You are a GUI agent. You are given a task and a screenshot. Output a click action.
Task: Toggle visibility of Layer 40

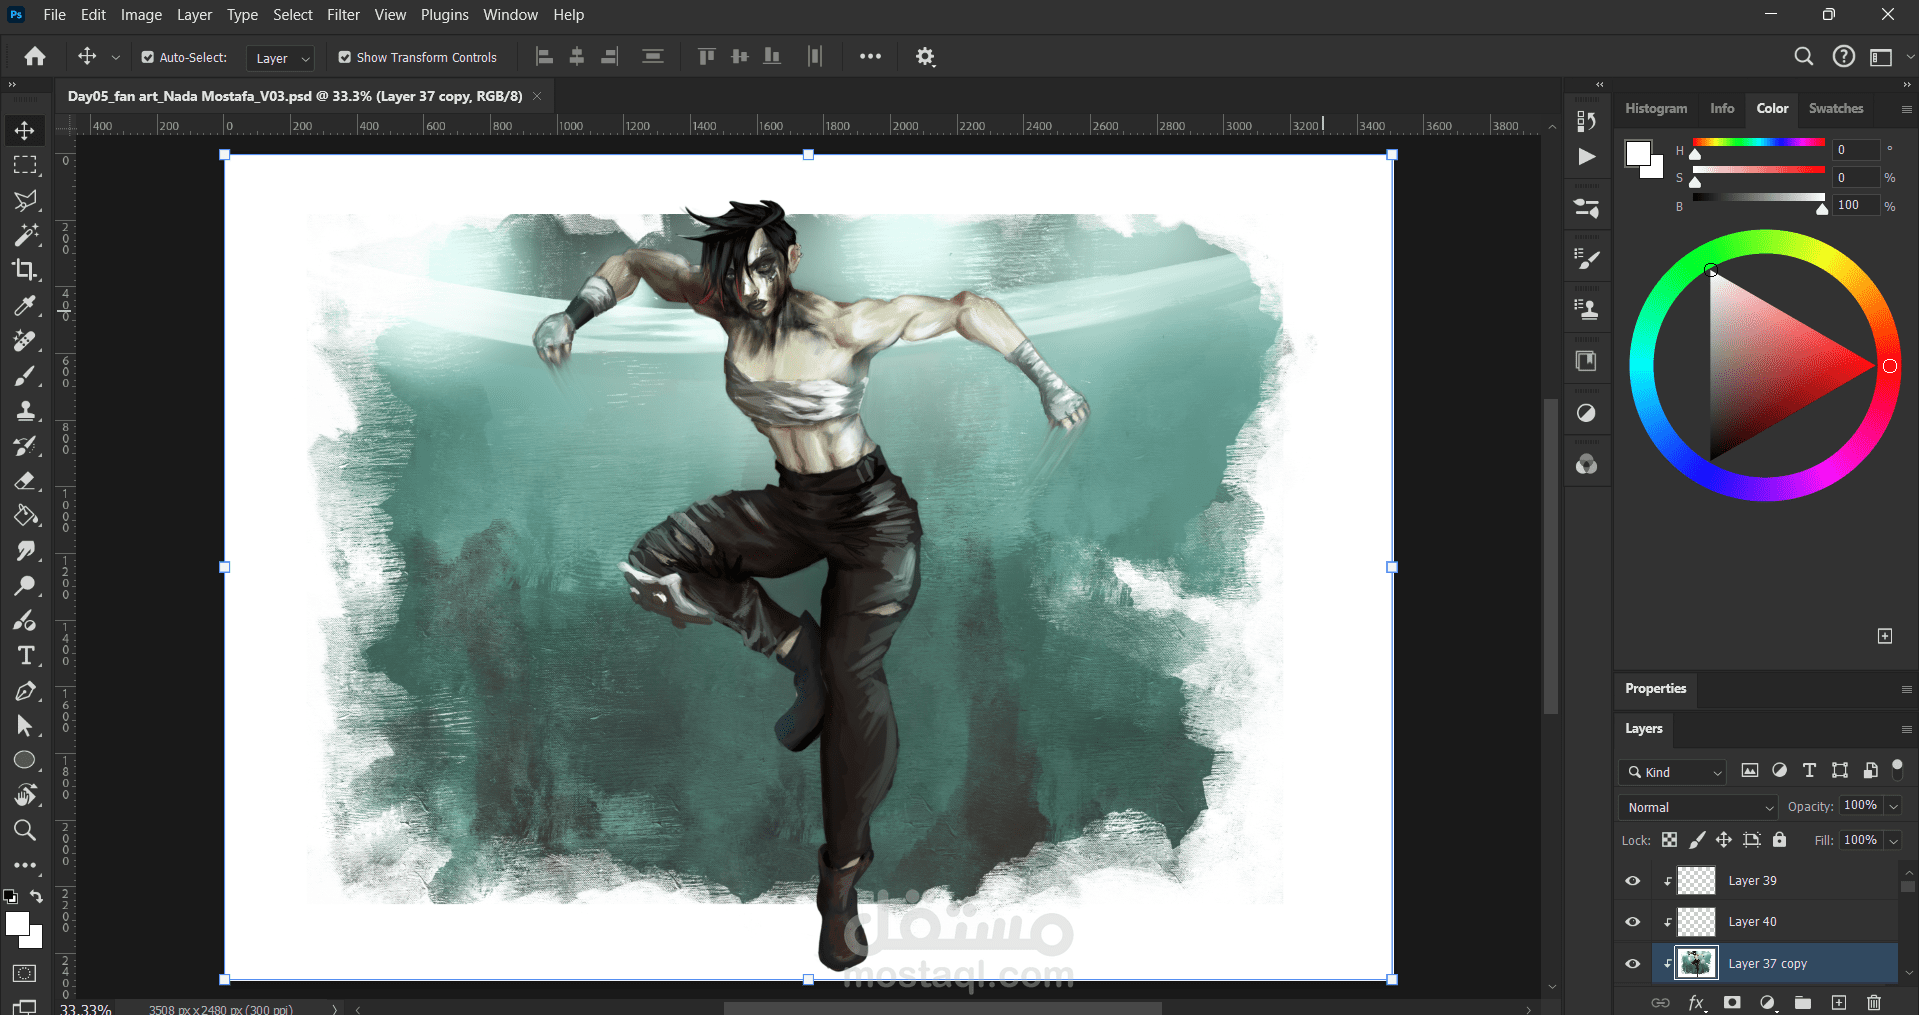tap(1632, 922)
